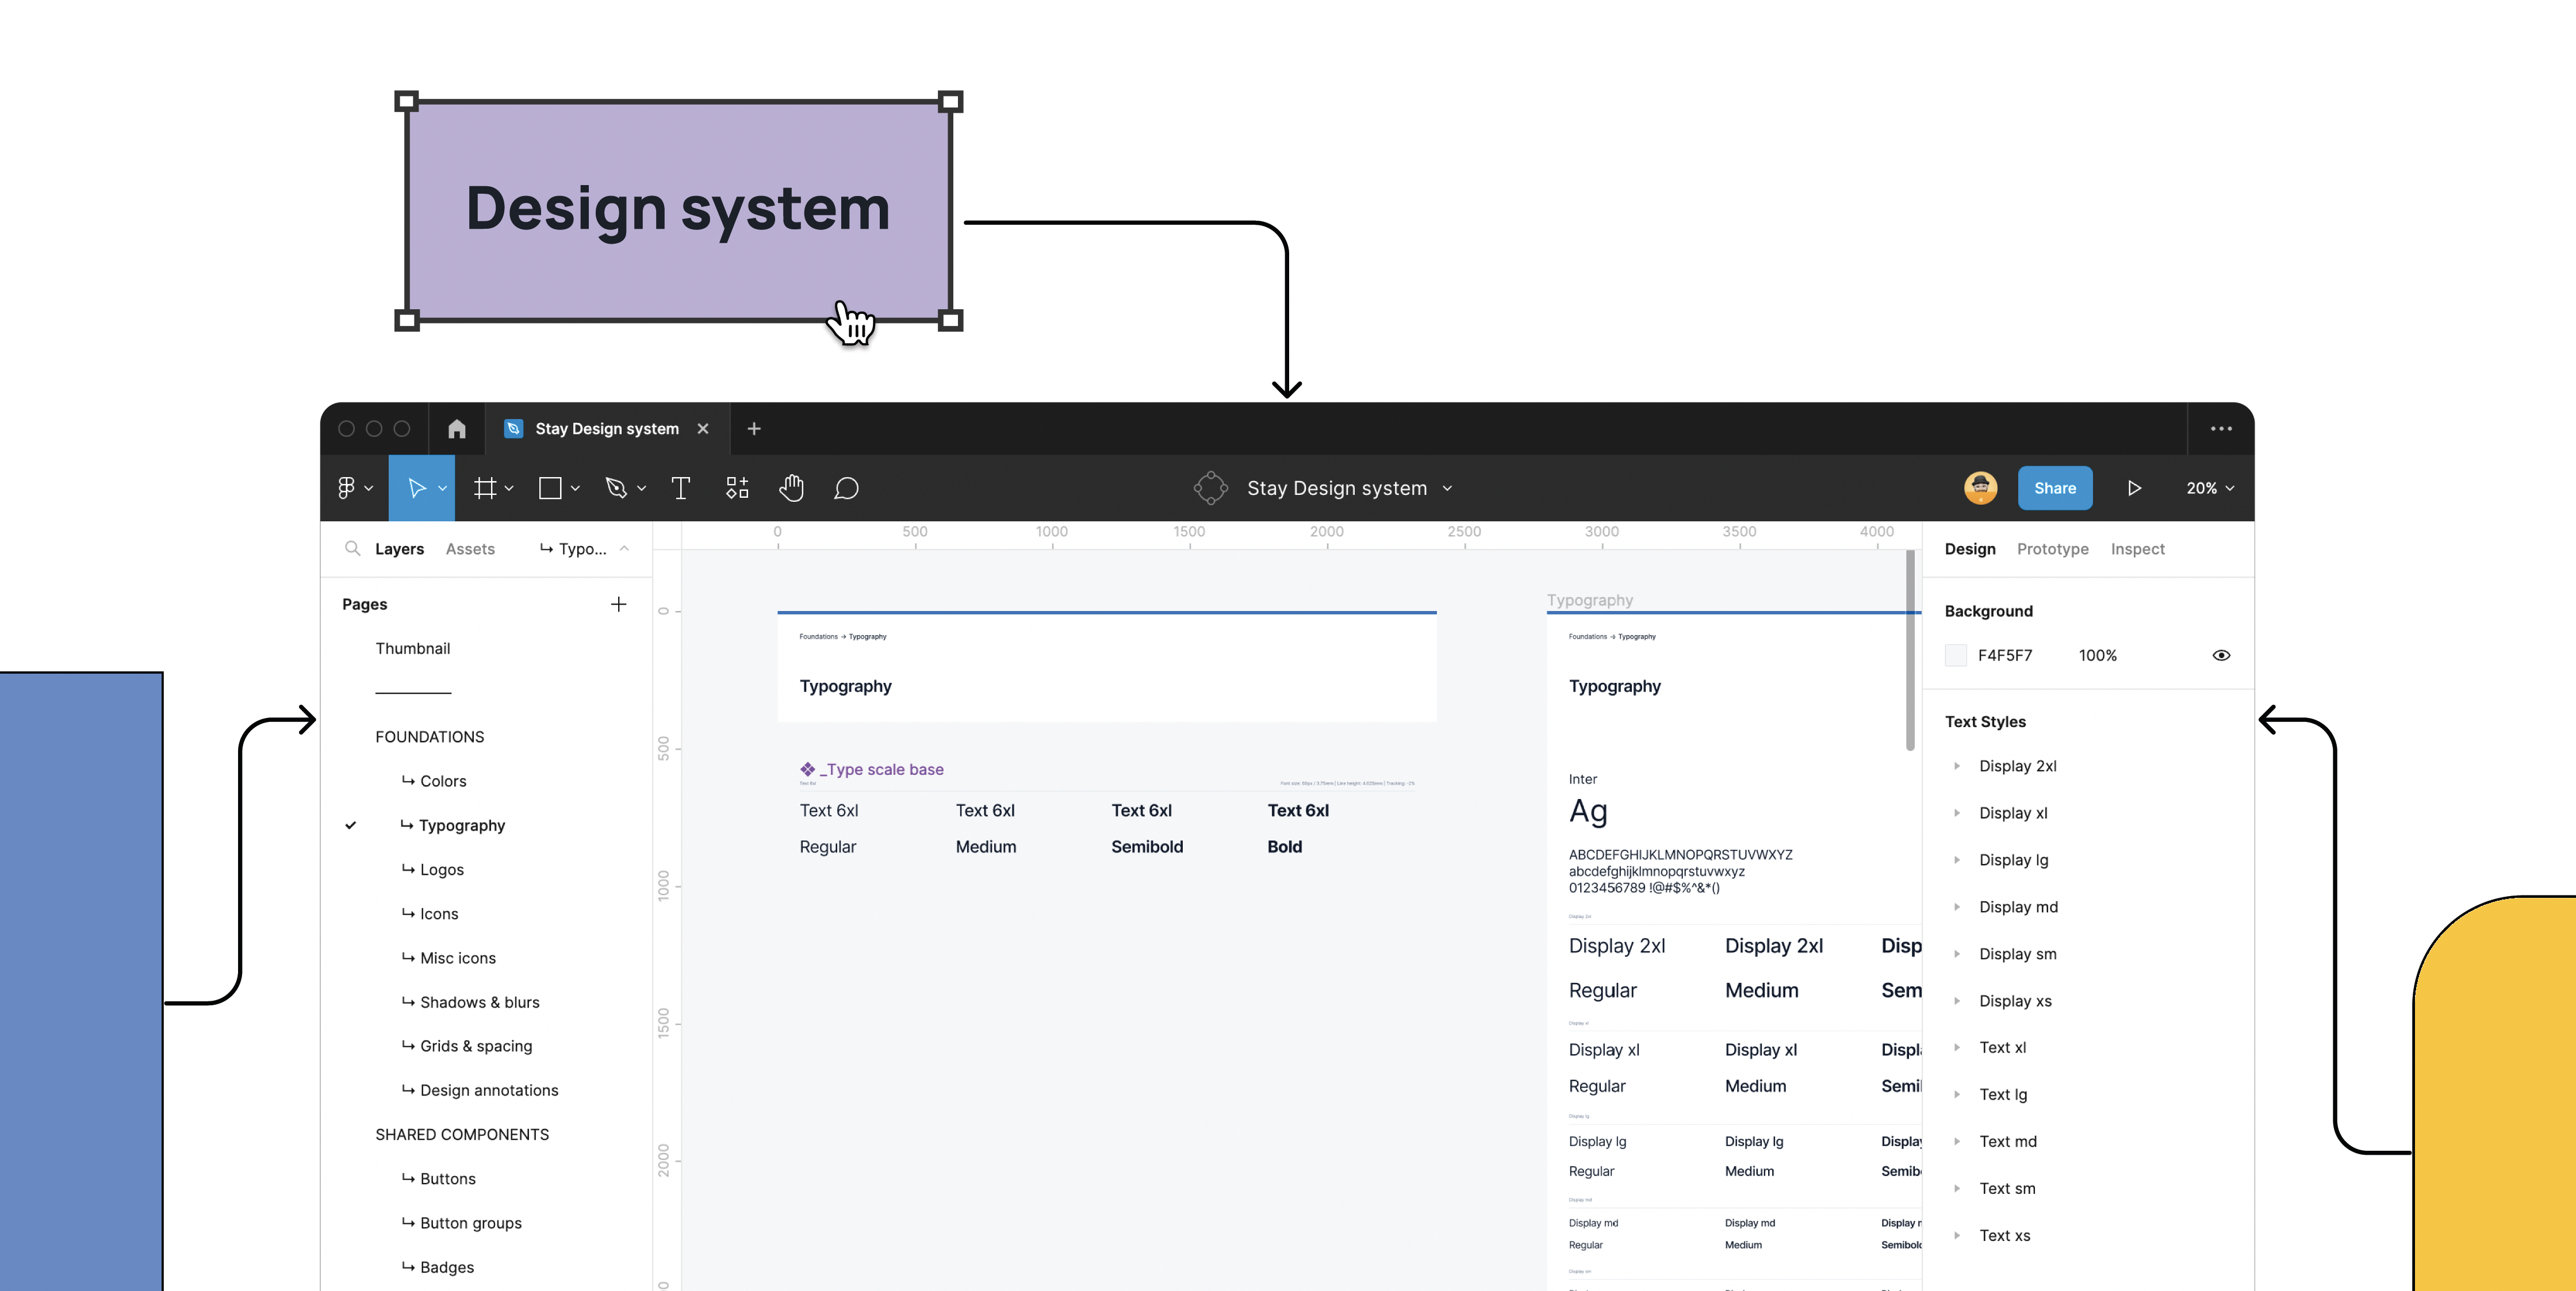The height and width of the screenshot is (1291, 2576).
Task: Click the search icon in Layers panel
Action: [x=352, y=549]
